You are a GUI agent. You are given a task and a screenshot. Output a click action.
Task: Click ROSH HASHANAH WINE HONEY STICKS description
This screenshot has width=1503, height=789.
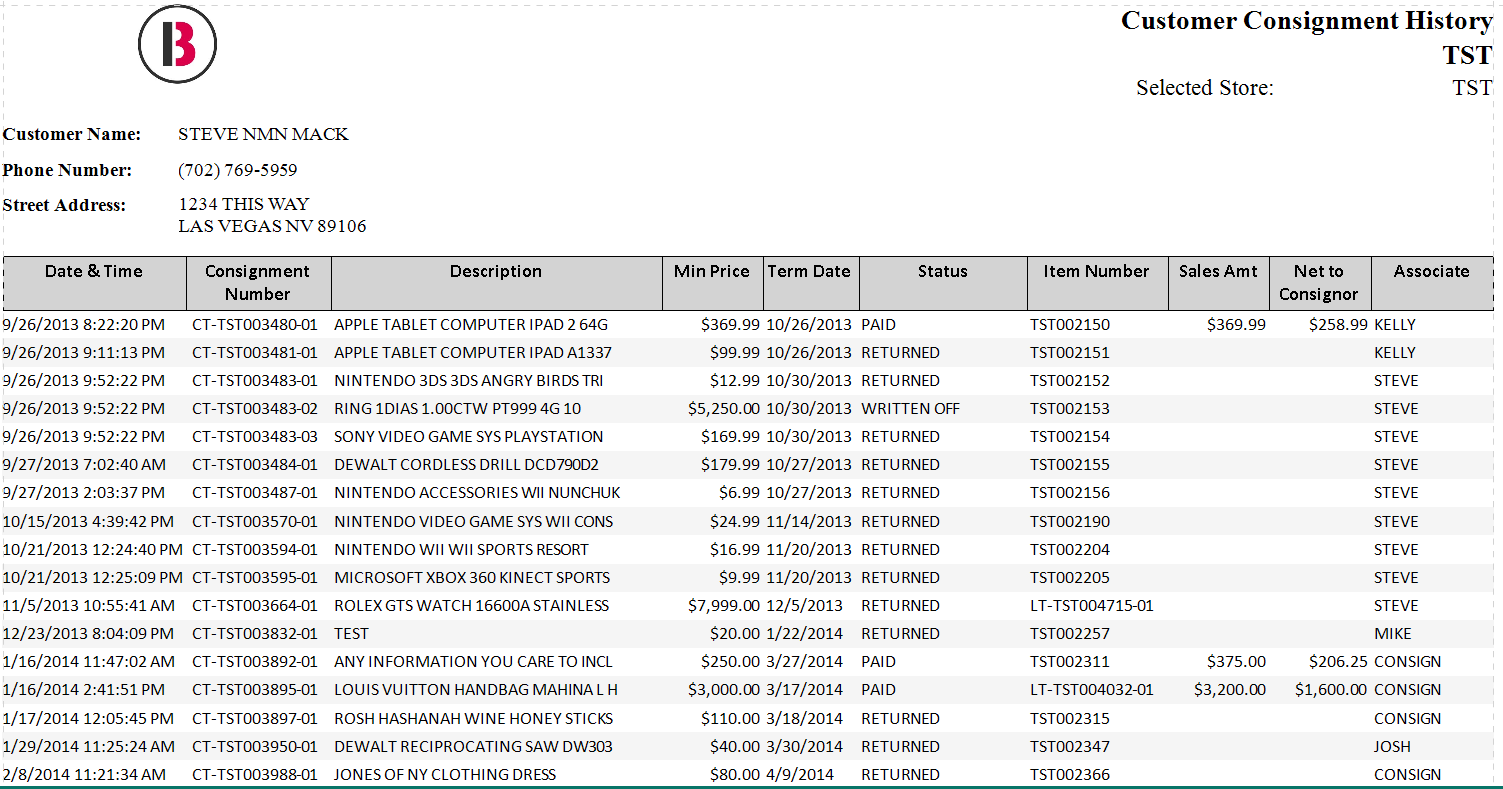(474, 719)
